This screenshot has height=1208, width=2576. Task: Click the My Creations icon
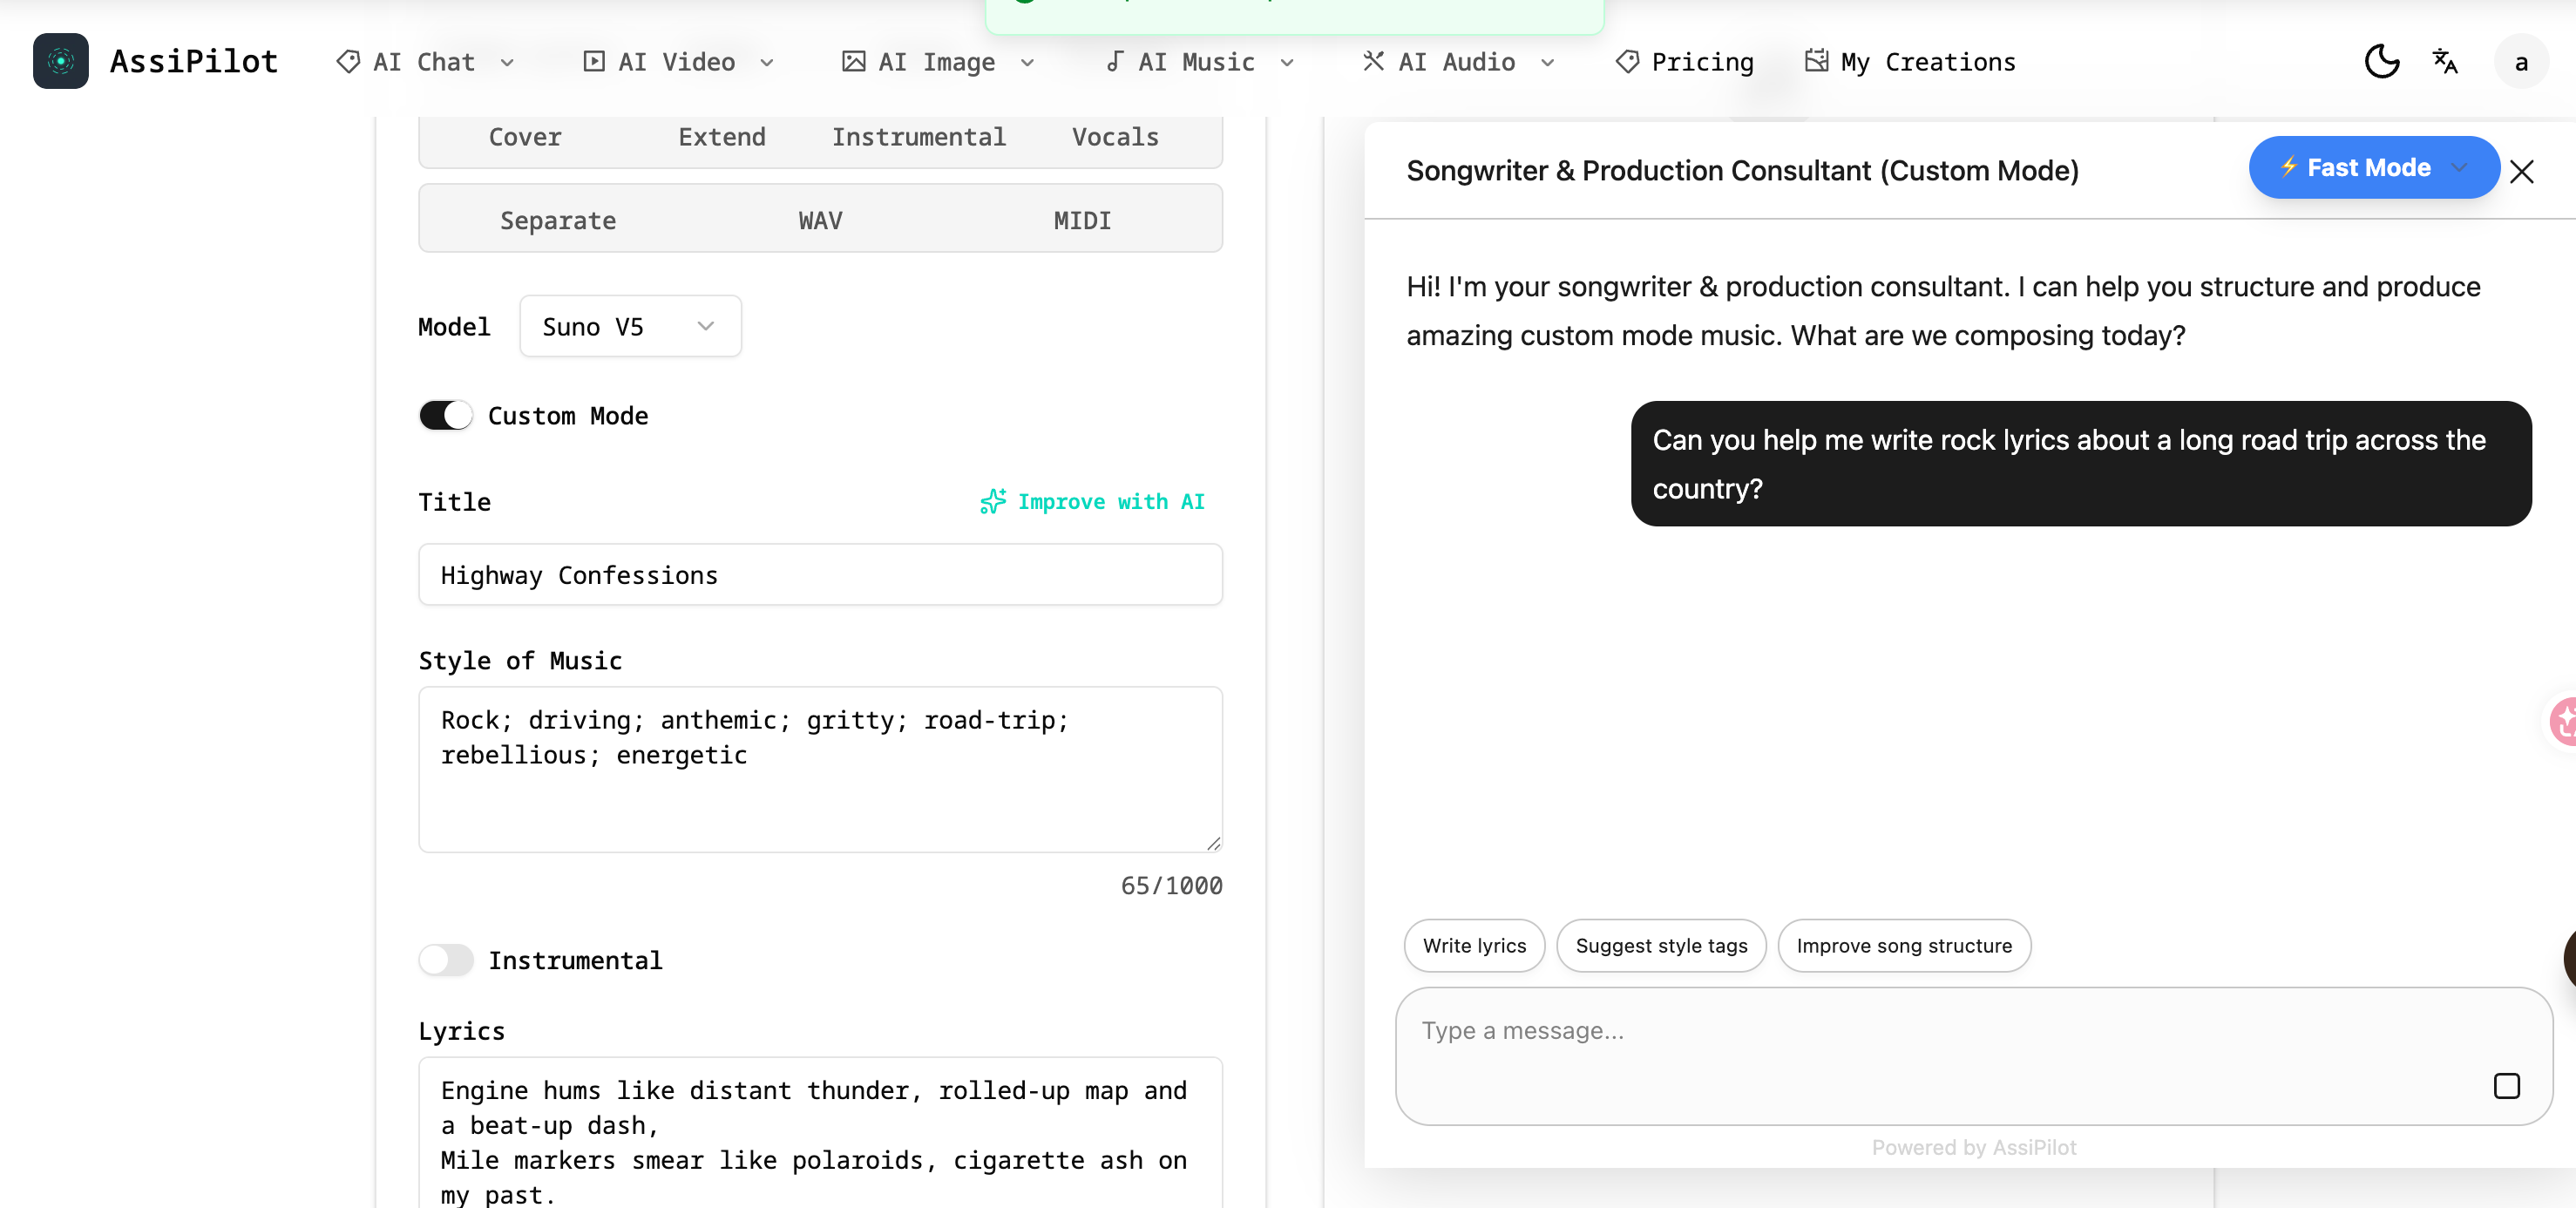(x=1816, y=60)
